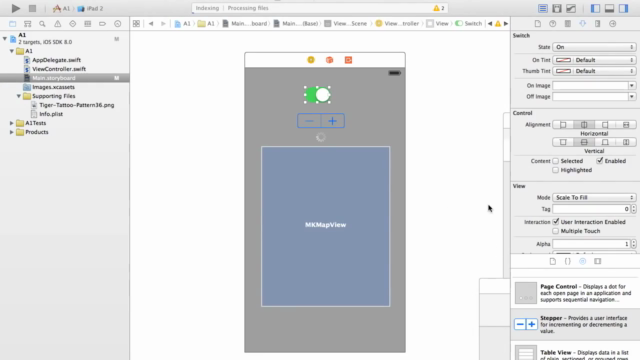Click the Alpha value field
The width and height of the screenshot is (640, 360).
pyautogui.click(x=591, y=244)
